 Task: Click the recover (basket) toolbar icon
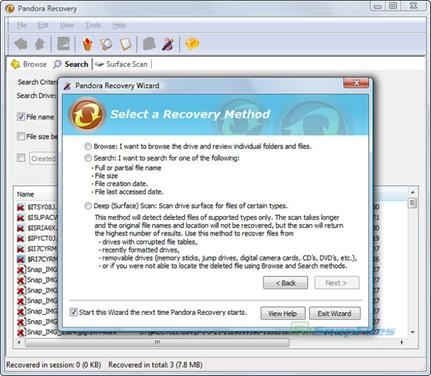(x=87, y=44)
